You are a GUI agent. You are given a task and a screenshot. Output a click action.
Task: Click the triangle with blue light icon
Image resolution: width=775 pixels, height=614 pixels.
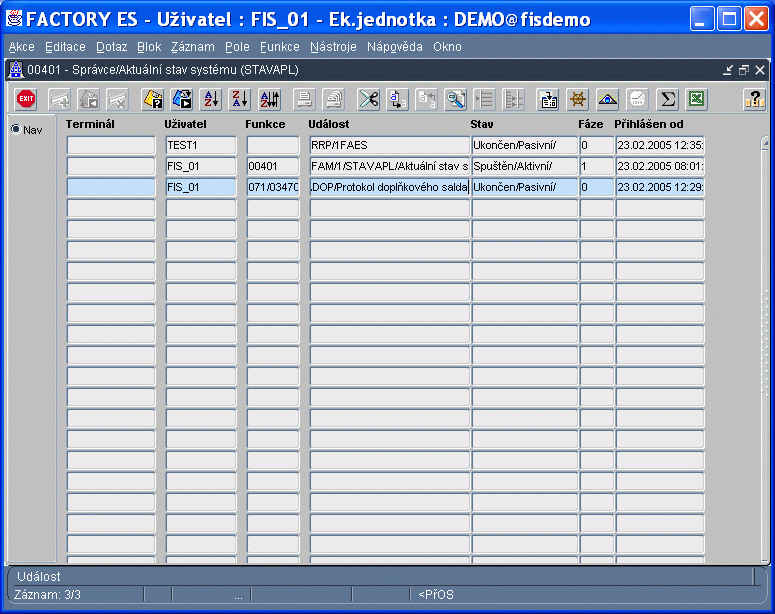click(607, 99)
